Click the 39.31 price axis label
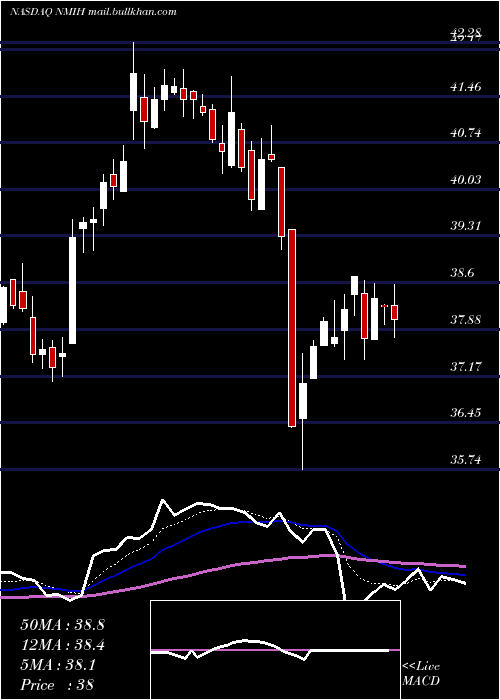 point(466,226)
